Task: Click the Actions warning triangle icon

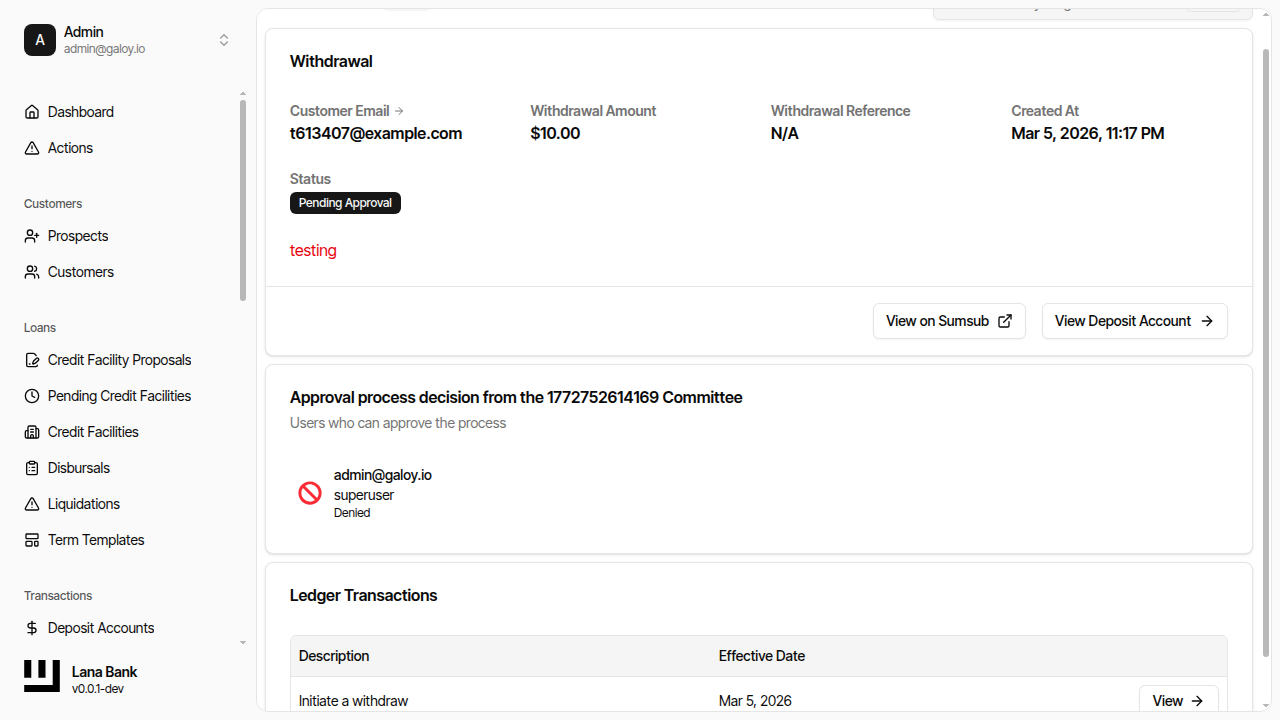Action: [32, 148]
